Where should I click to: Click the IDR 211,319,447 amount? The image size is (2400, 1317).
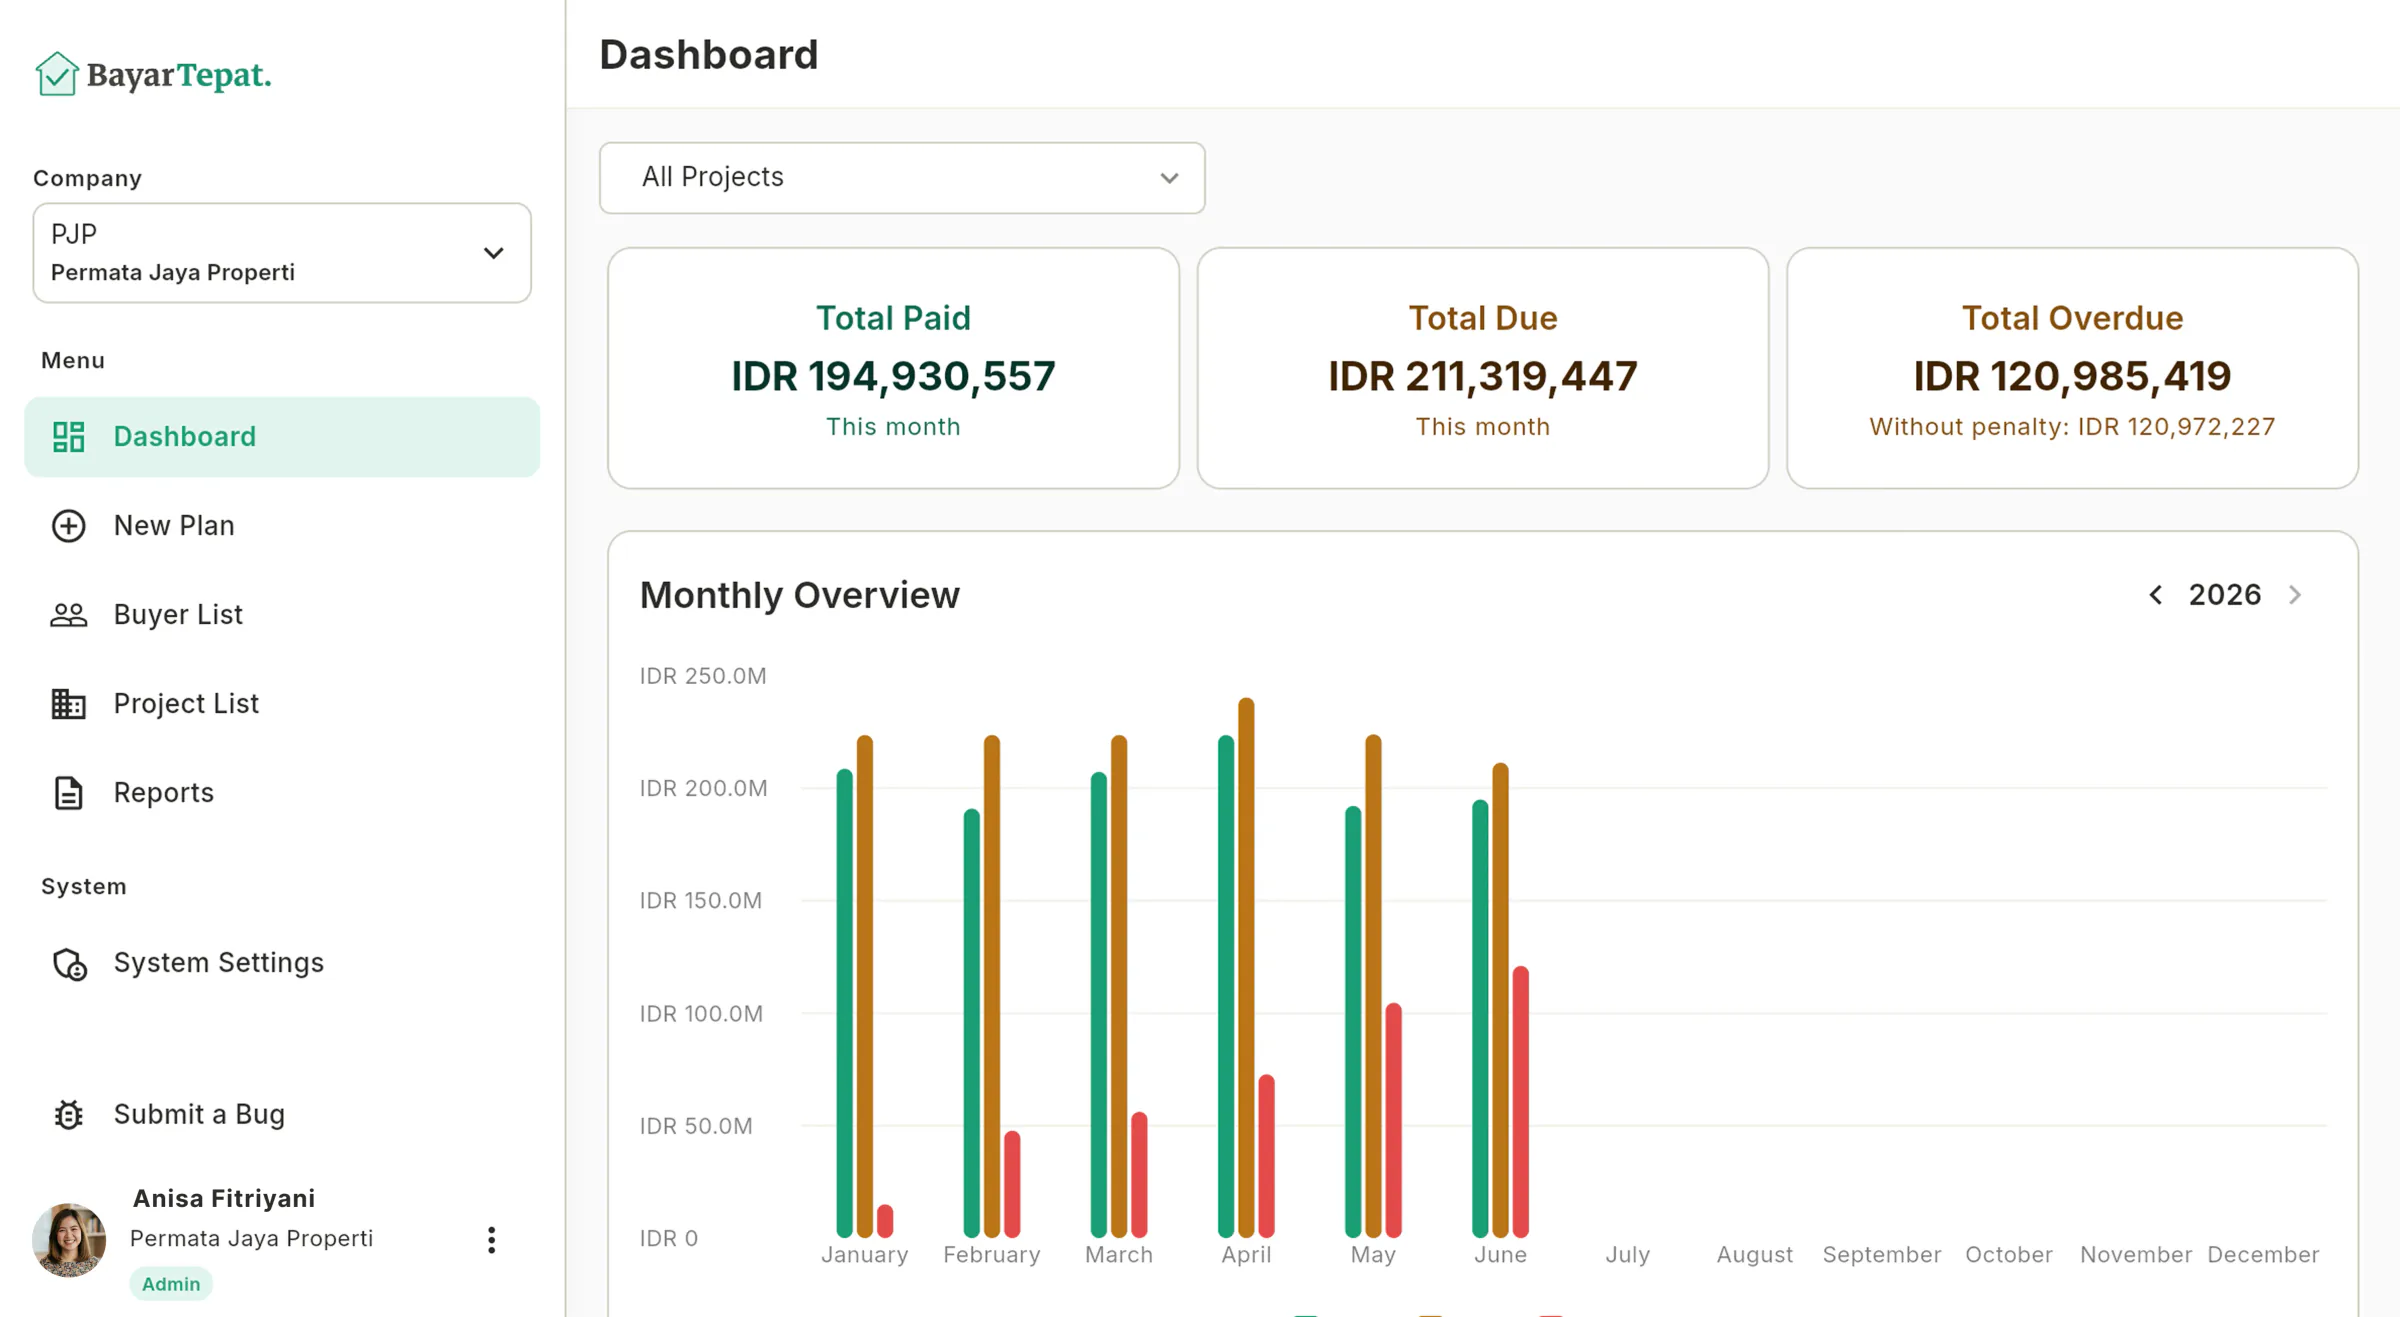[x=1483, y=377]
